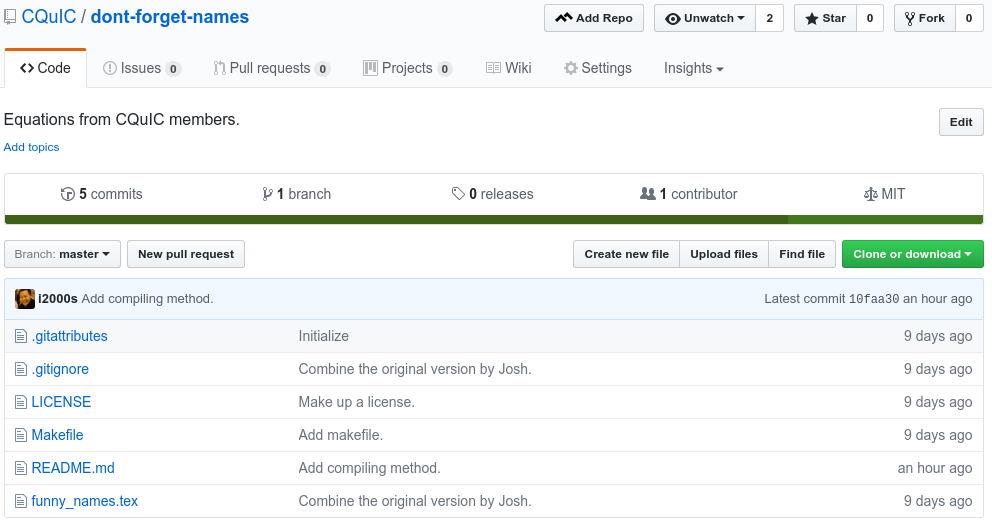The height and width of the screenshot is (522, 992).
Task: Open the Branch: master dropdown
Action: [x=63, y=254]
